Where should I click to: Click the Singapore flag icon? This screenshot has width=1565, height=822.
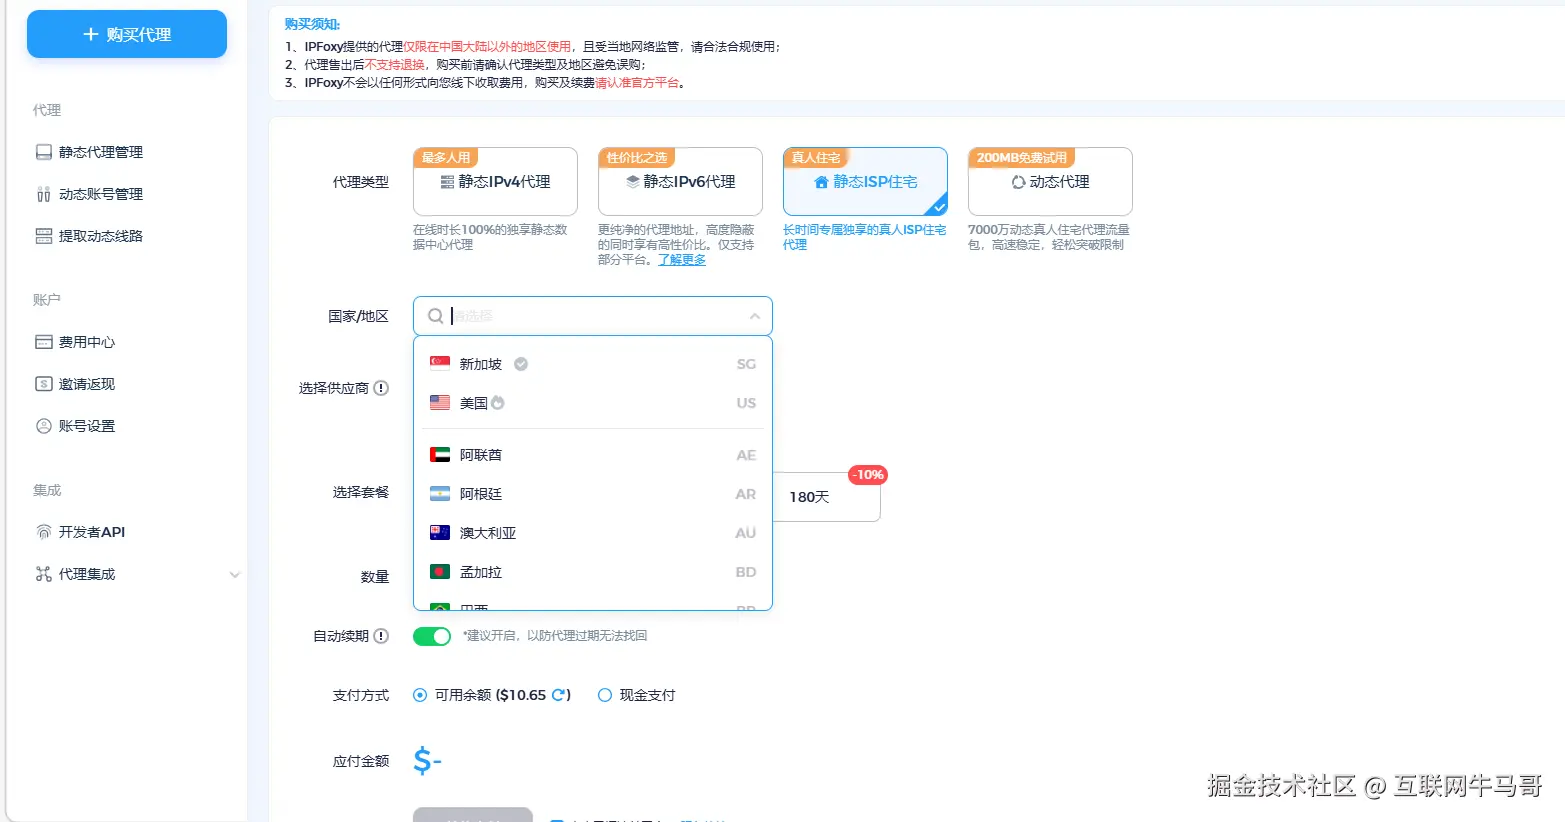440,364
